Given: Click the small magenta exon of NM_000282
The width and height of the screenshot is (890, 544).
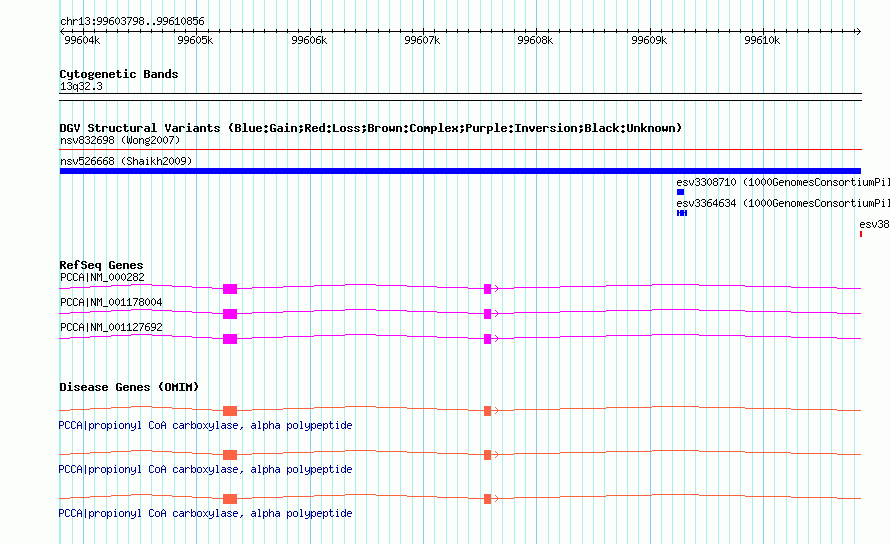Looking at the screenshot, I should 488,289.
